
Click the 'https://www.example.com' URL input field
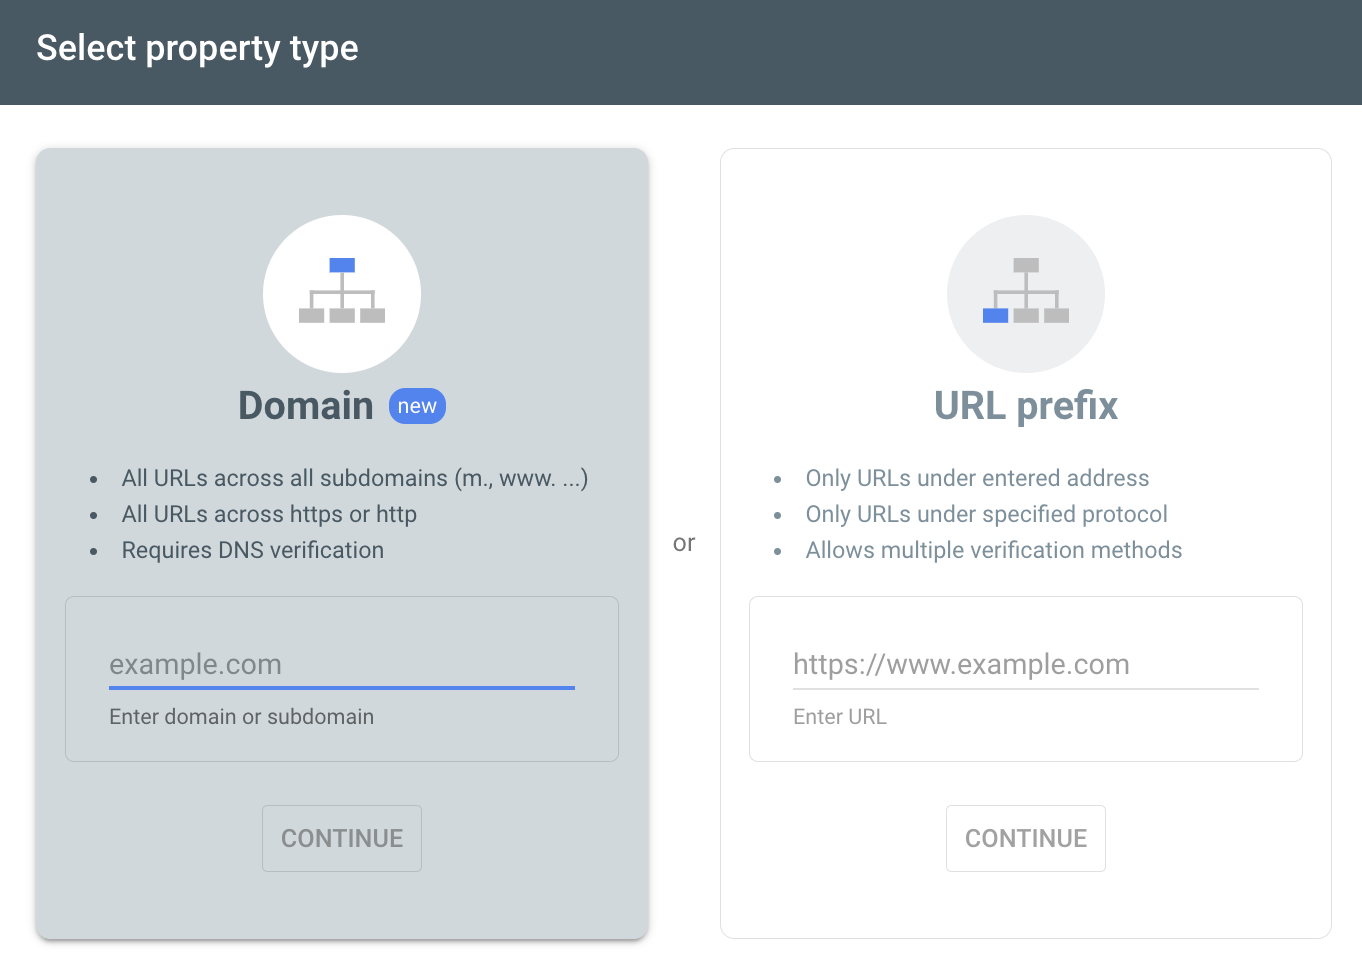(1026, 664)
